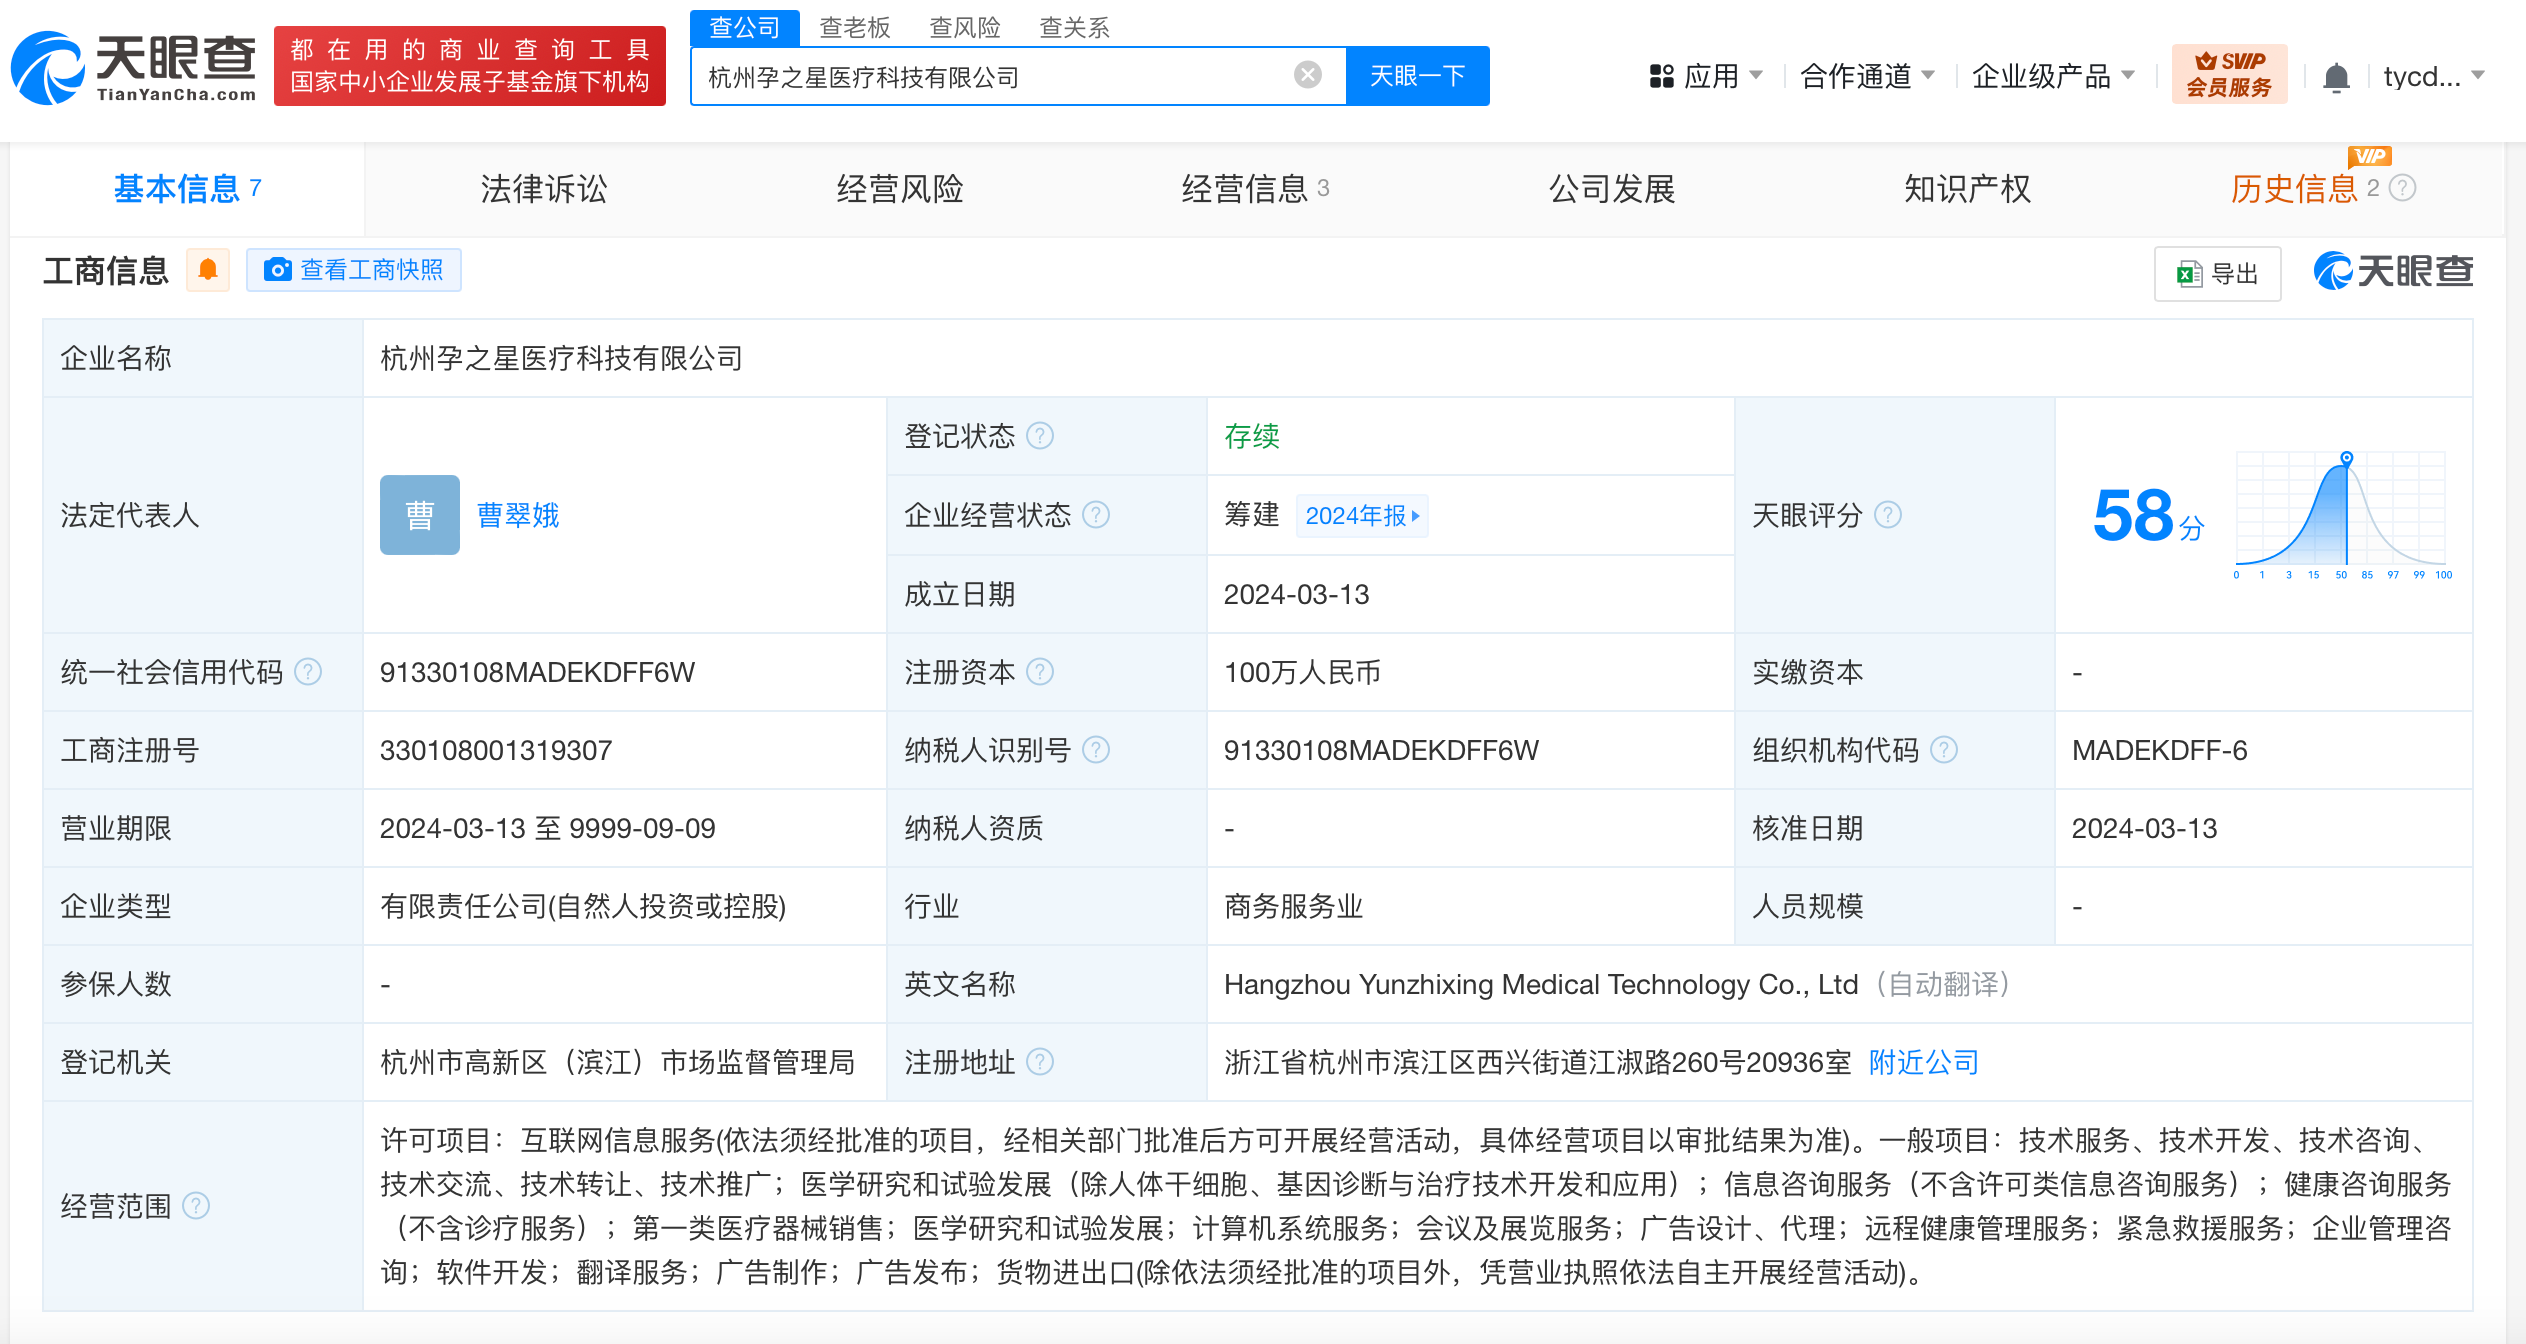2526x1344 pixels.
Task: Click credit code 91330108MADEKDFF6W in 统一社会信用代码 row
Action: click(537, 672)
